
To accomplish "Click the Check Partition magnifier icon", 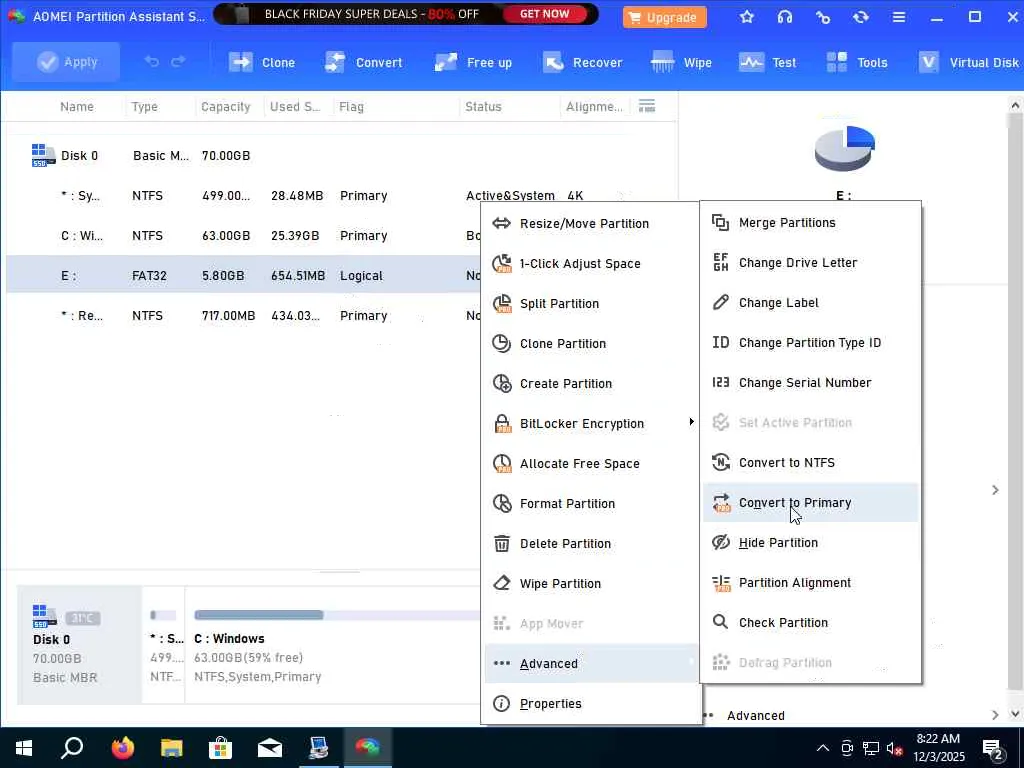I will (x=720, y=622).
